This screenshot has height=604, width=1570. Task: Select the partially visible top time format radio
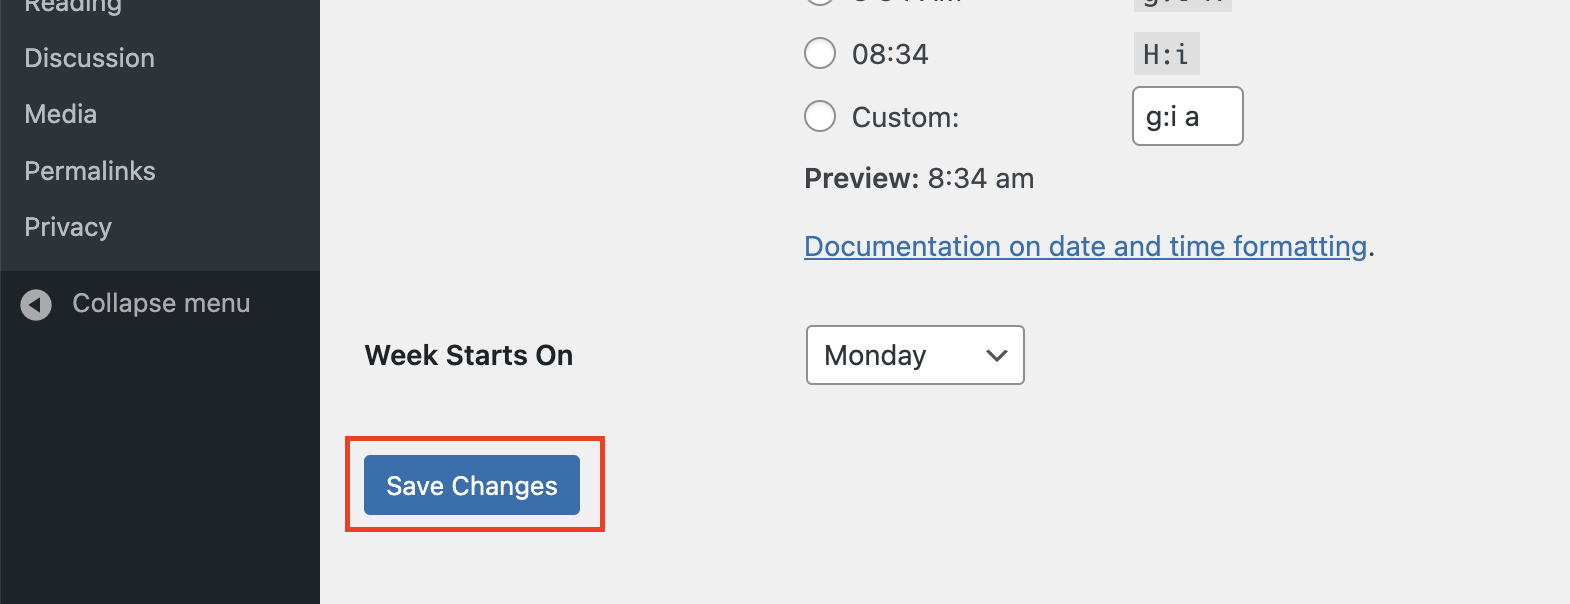click(x=820, y=2)
